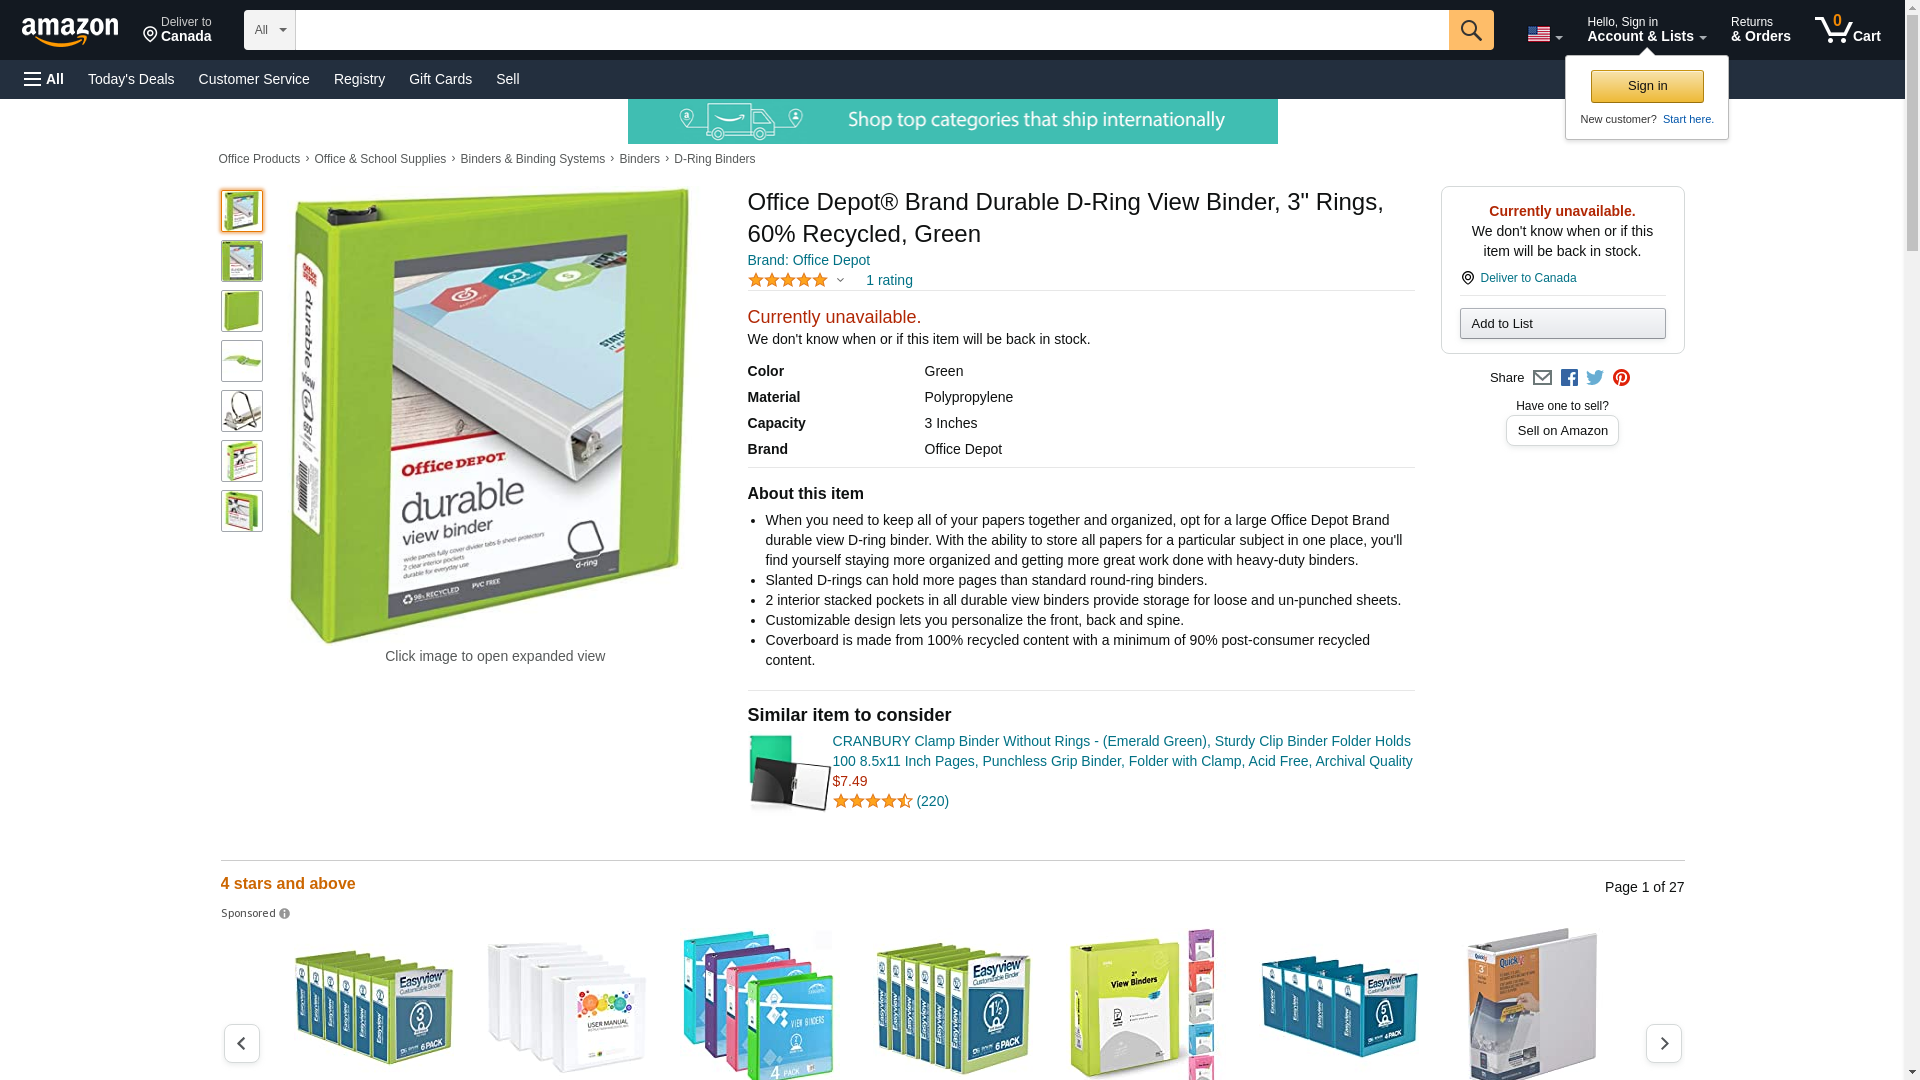Image resolution: width=1920 pixels, height=1080 pixels.
Task: Click the Add to List button
Action: click(1562, 323)
